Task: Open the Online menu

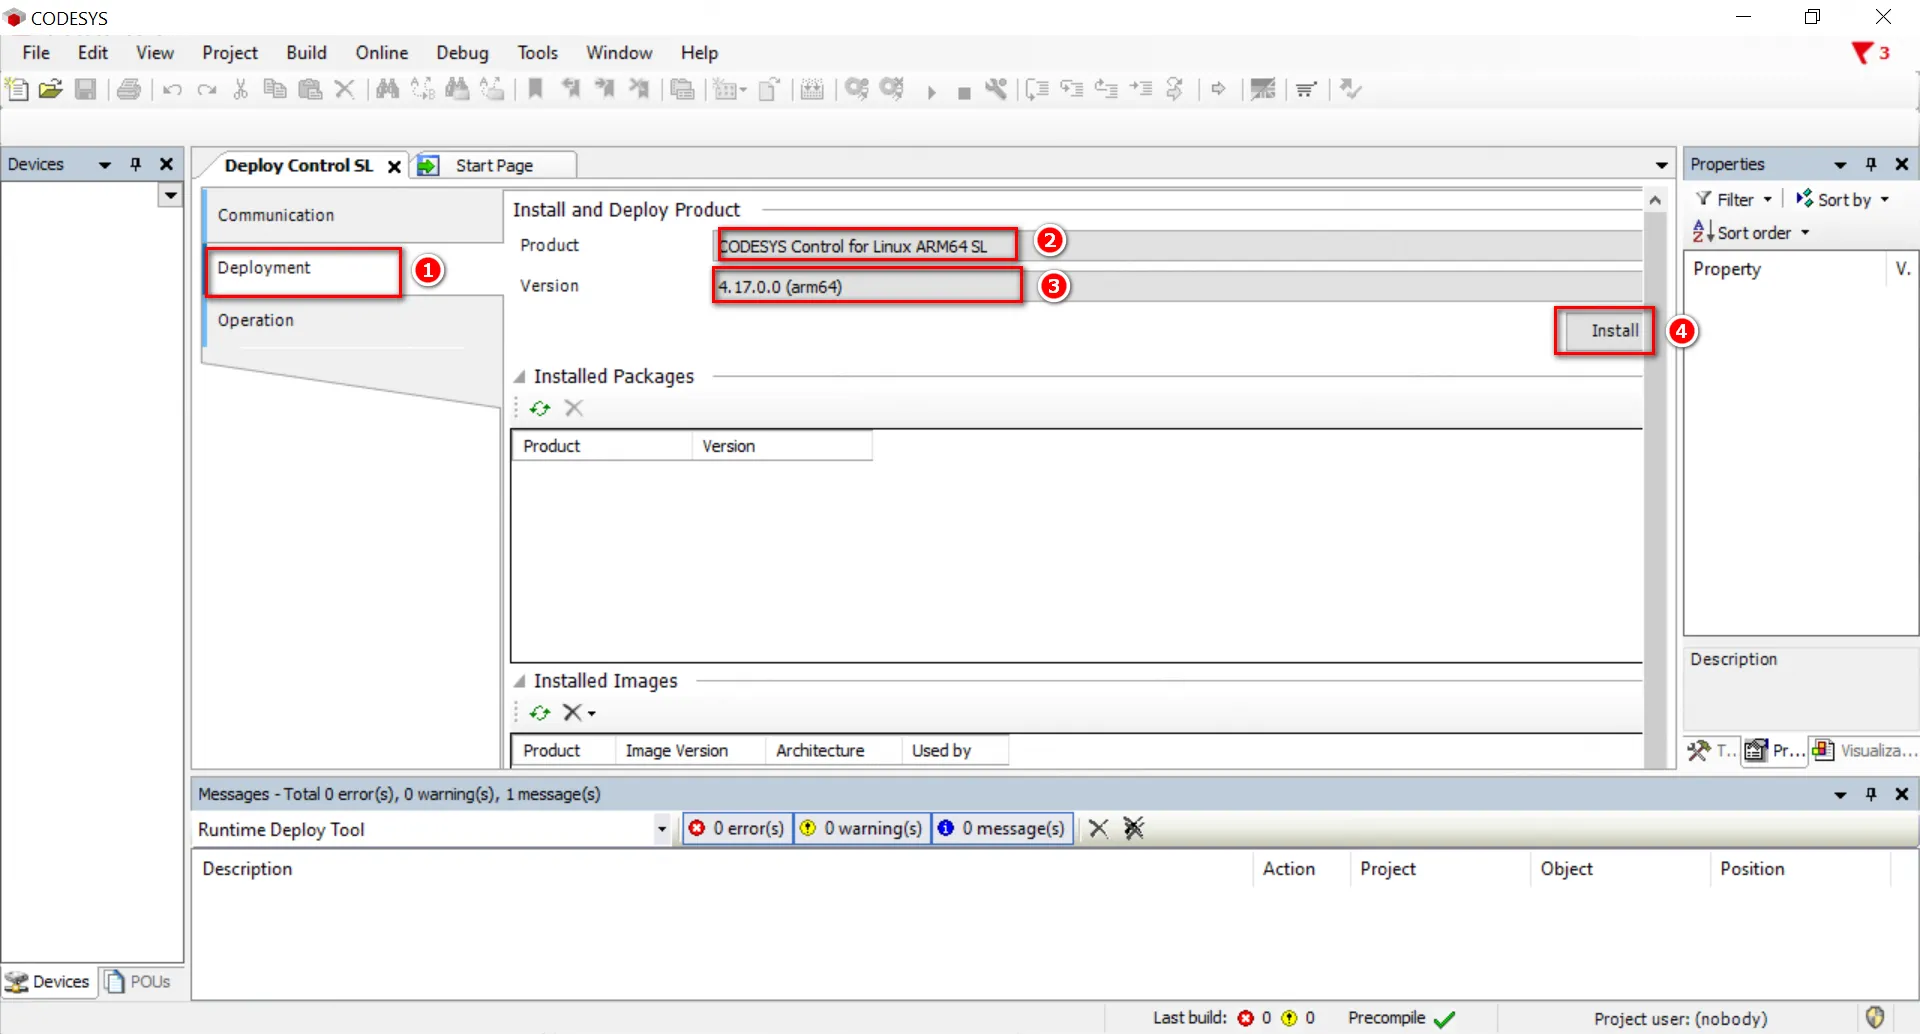Action: pyautogui.click(x=381, y=53)
